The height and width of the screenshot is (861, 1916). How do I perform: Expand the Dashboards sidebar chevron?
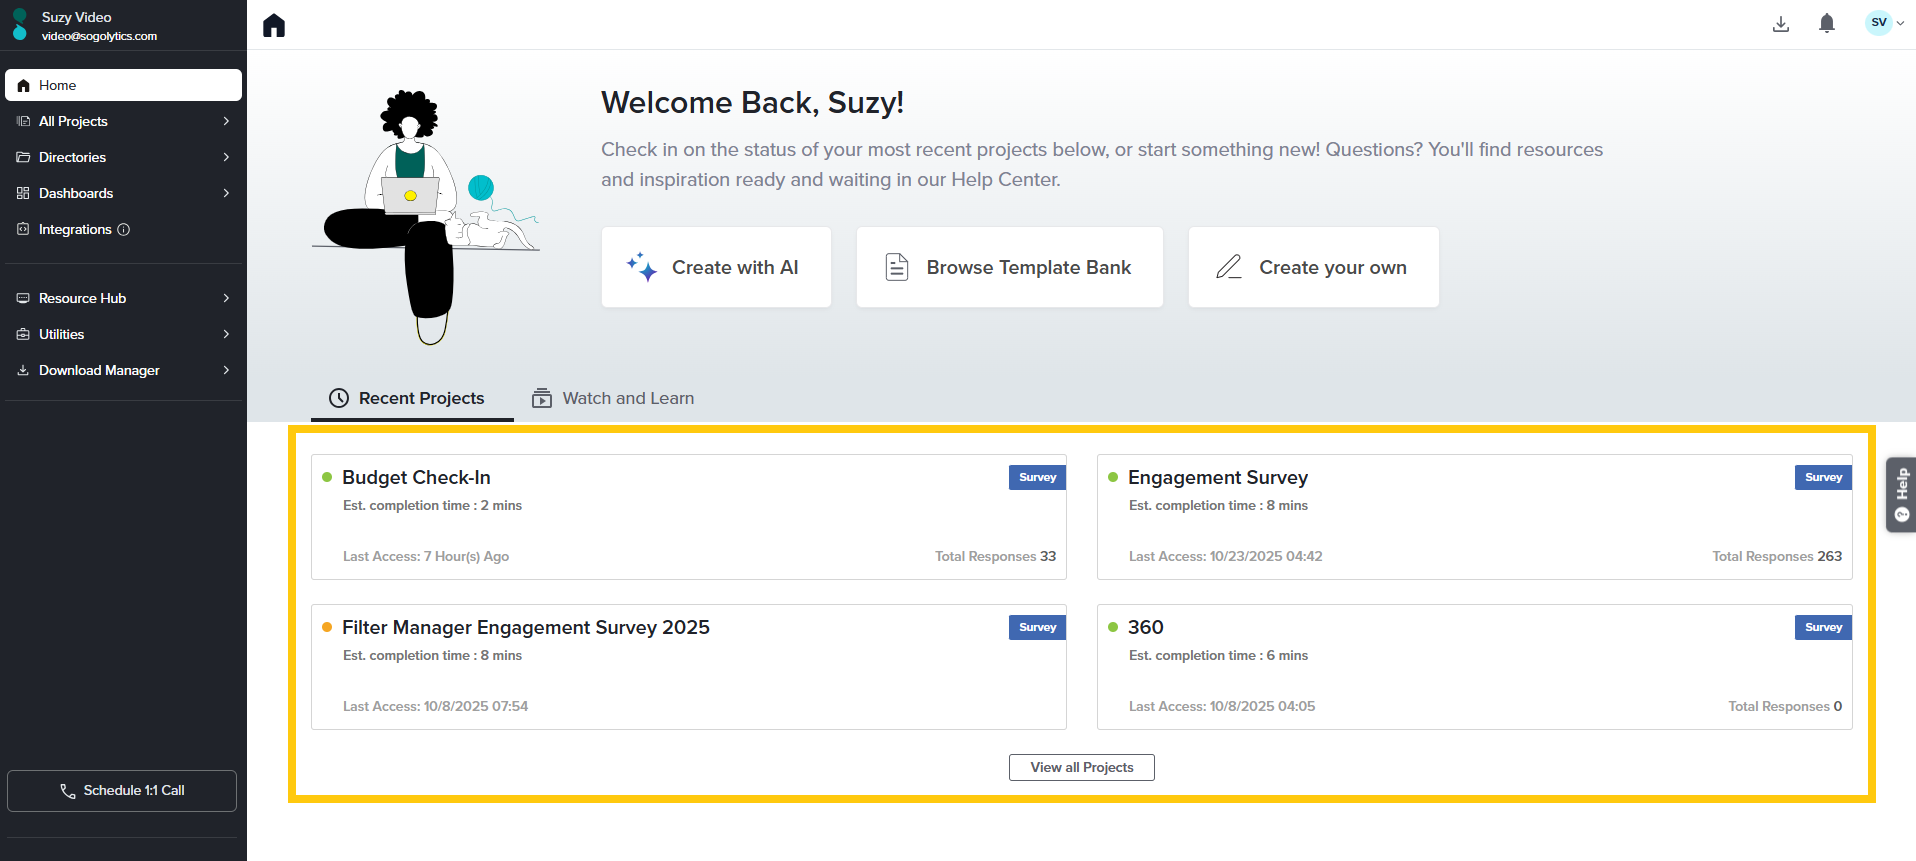[x=226, y=193]
